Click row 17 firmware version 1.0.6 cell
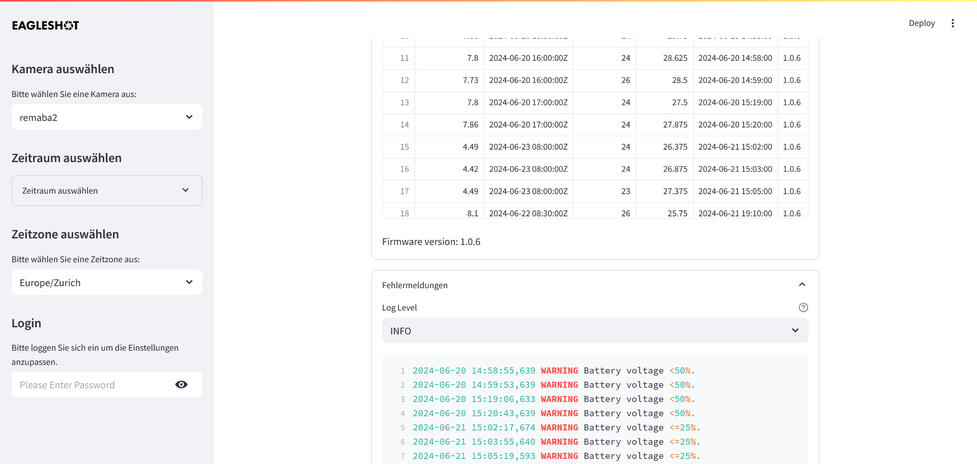 791,191
